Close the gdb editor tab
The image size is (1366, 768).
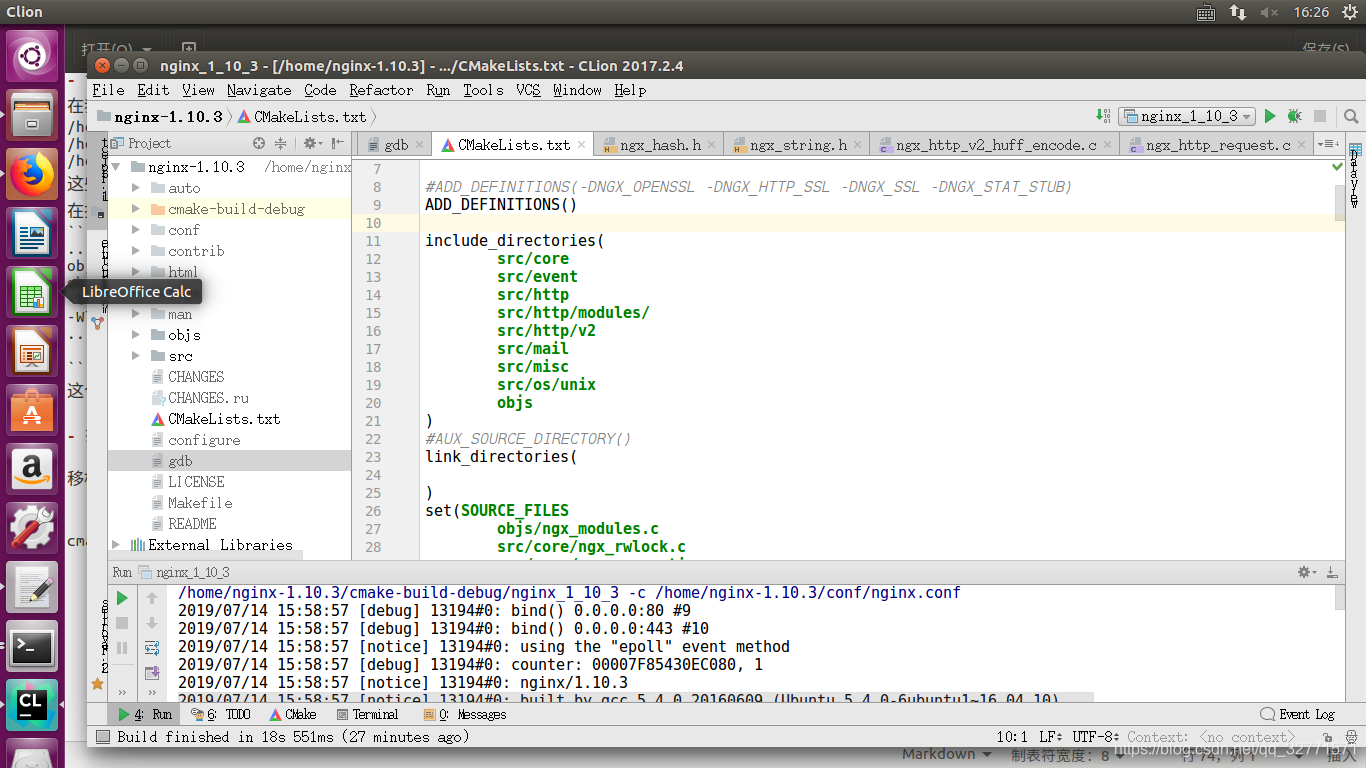420,145
